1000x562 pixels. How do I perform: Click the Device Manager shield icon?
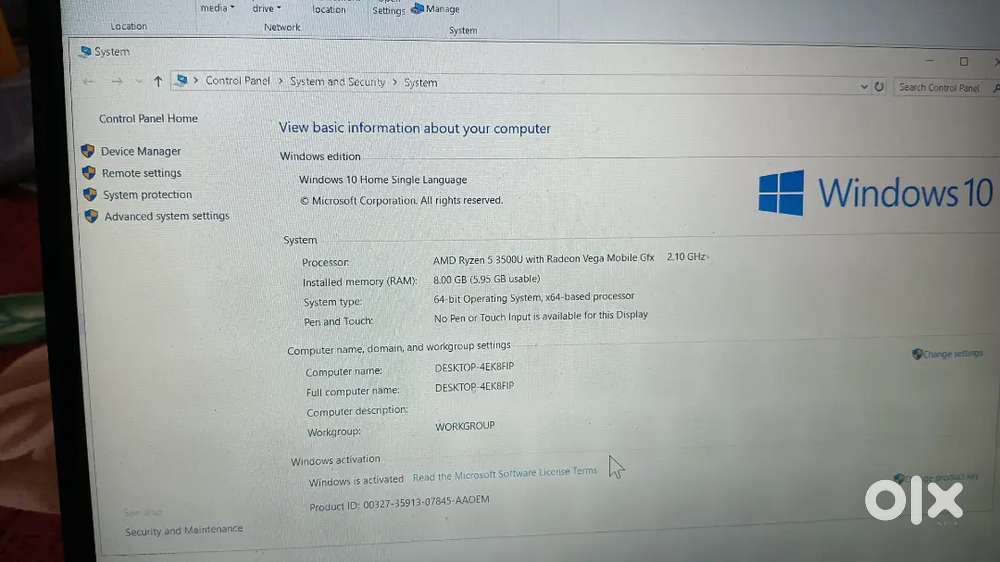88,151
